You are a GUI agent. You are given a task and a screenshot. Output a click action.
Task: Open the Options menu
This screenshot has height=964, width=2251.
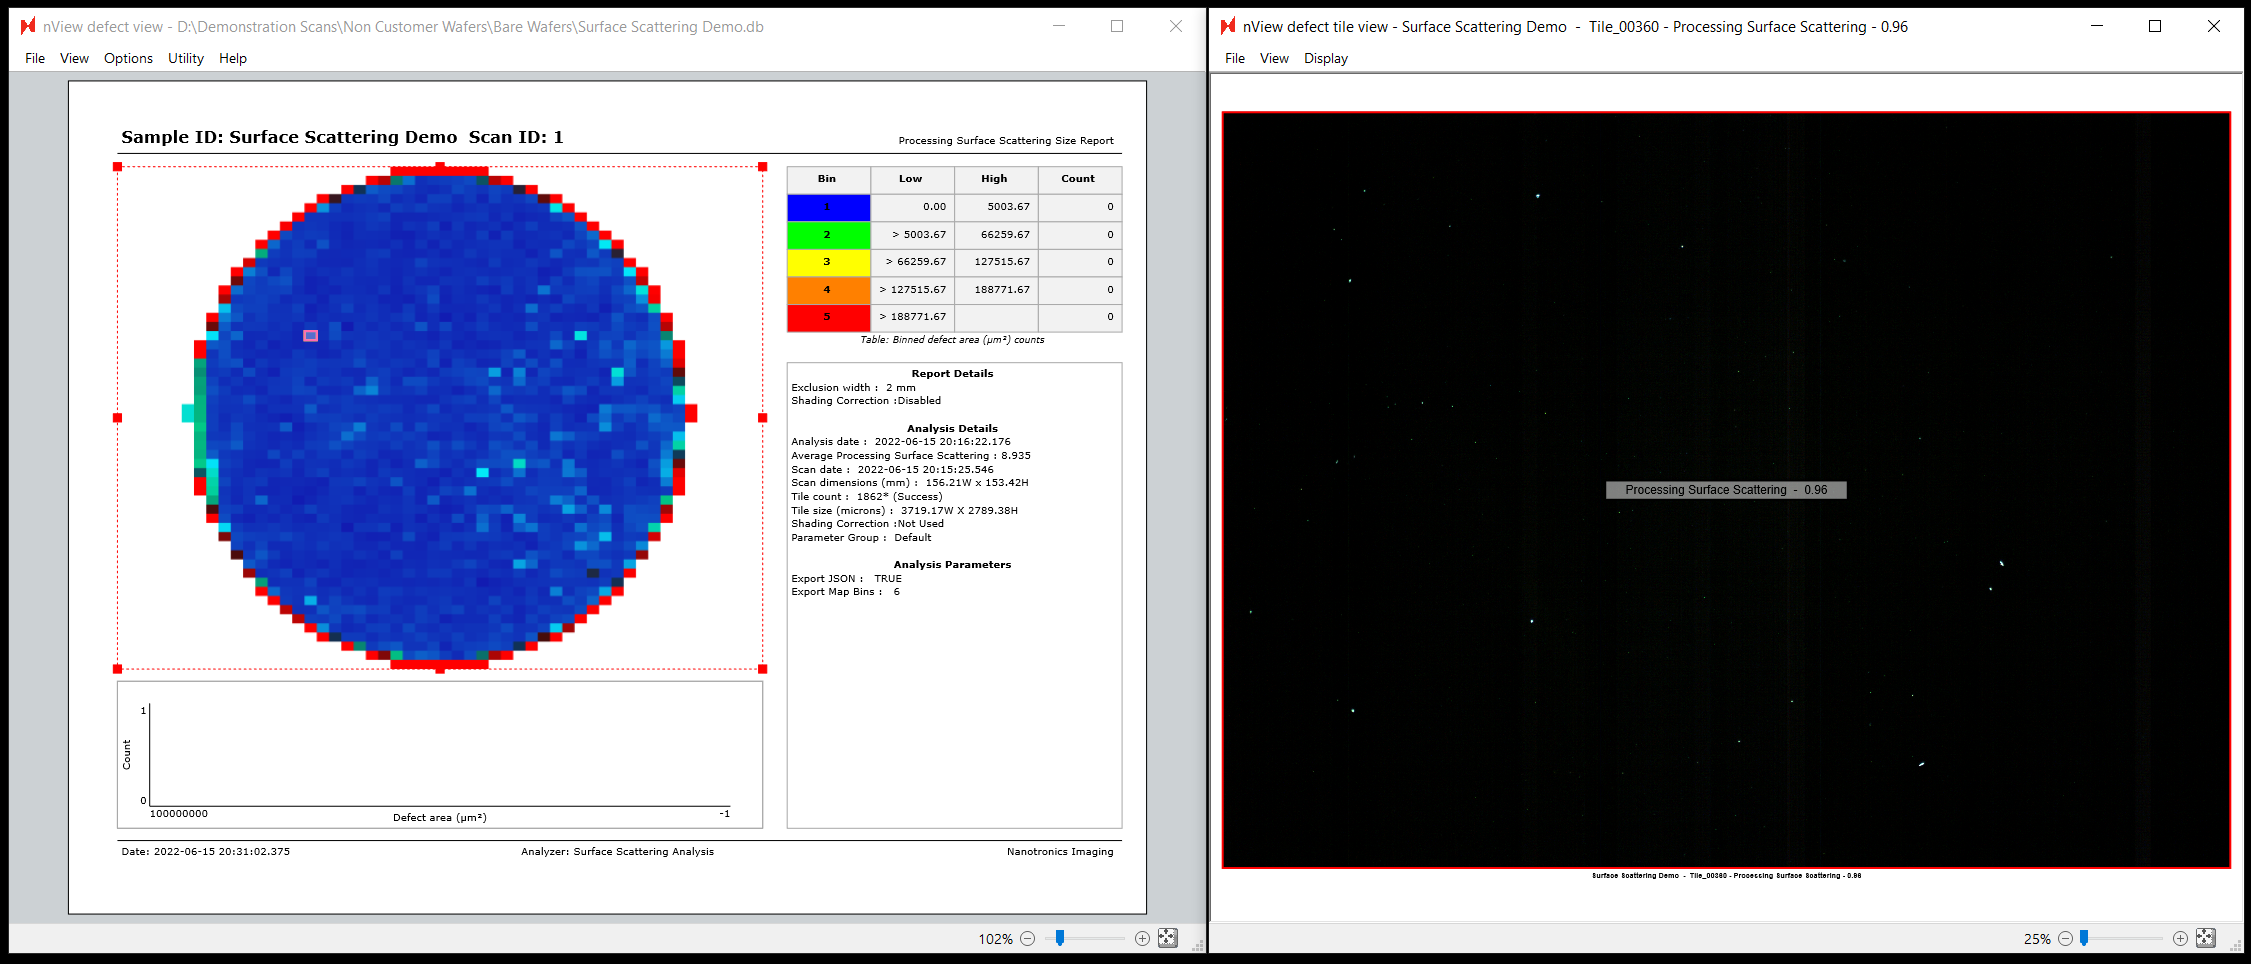click(128, 58)
